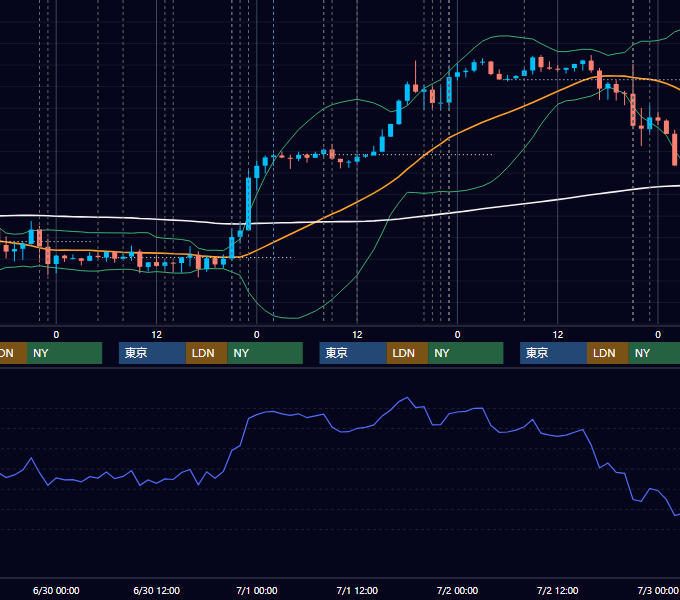
Task: Click the 7/2 00:00 date label
Action: (x=457, y=590)
